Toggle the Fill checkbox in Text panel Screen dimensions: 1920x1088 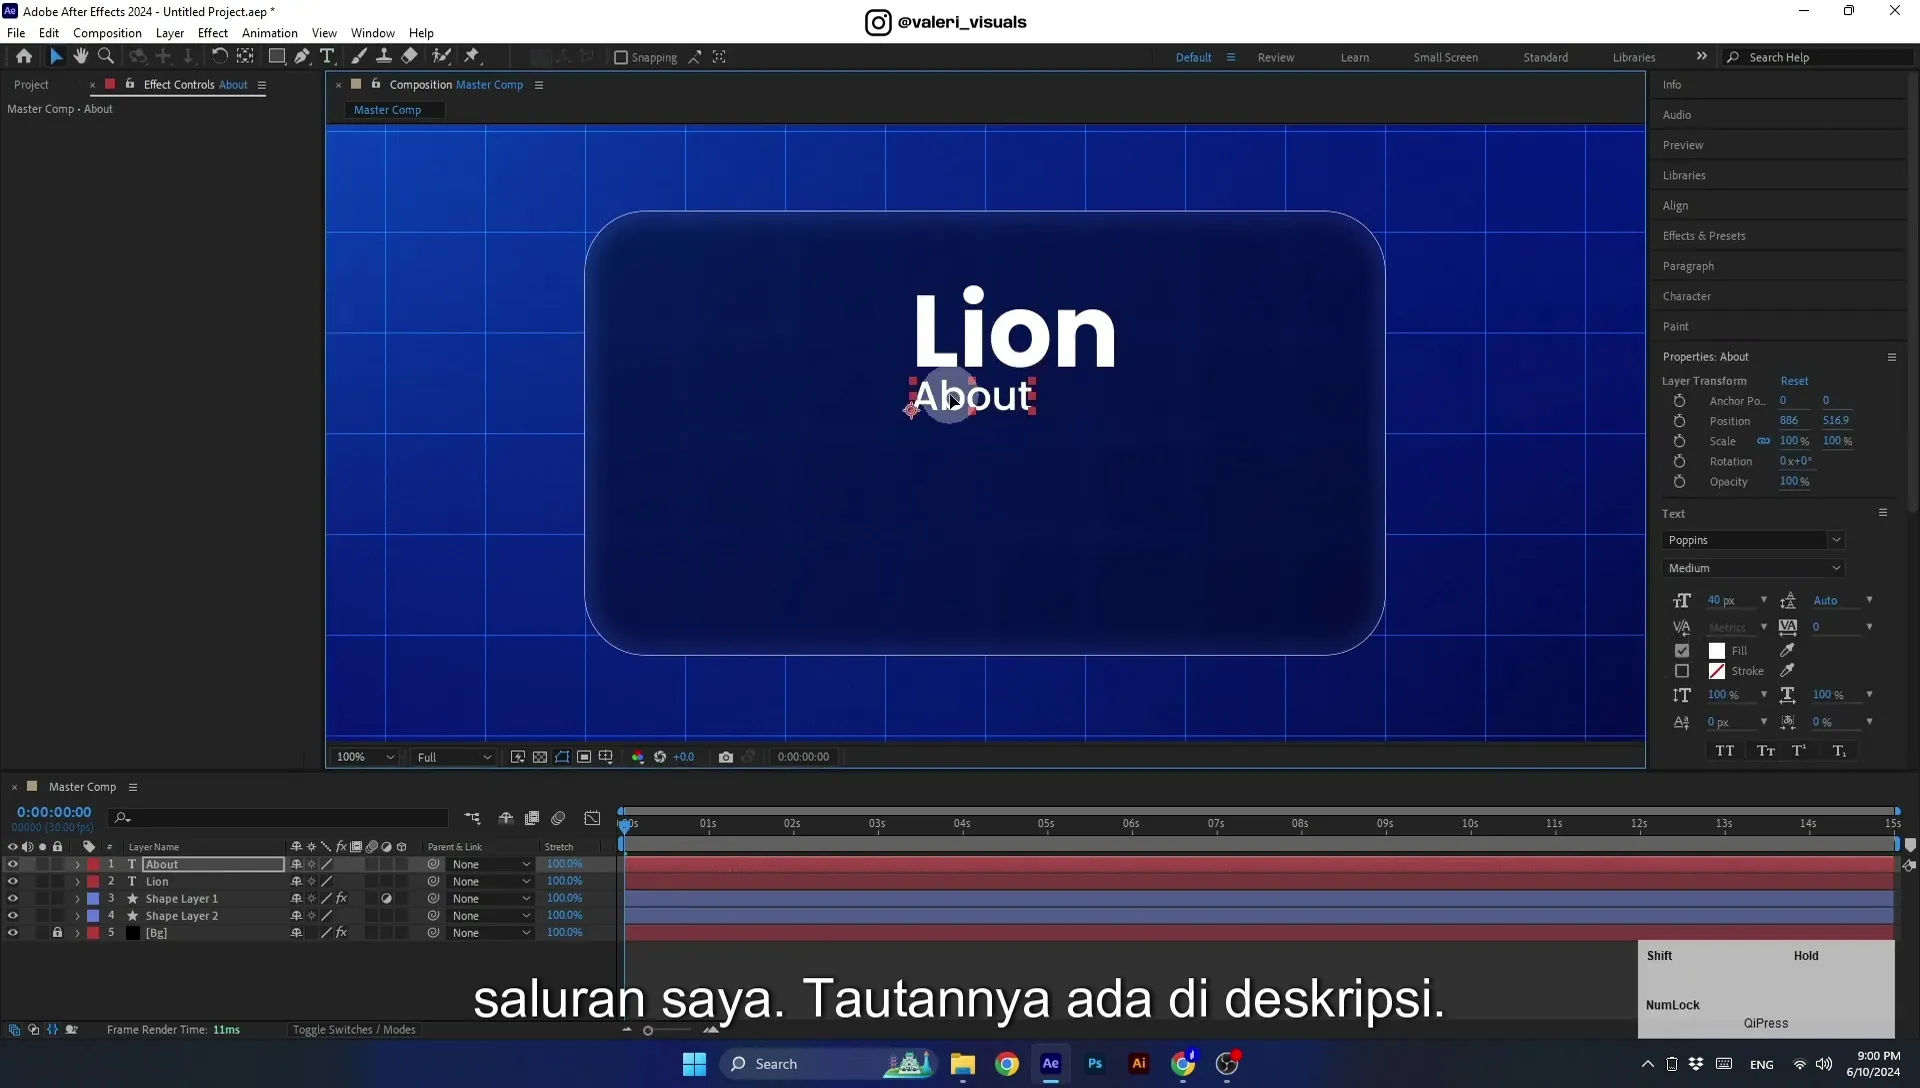(x=1682, y=651)
